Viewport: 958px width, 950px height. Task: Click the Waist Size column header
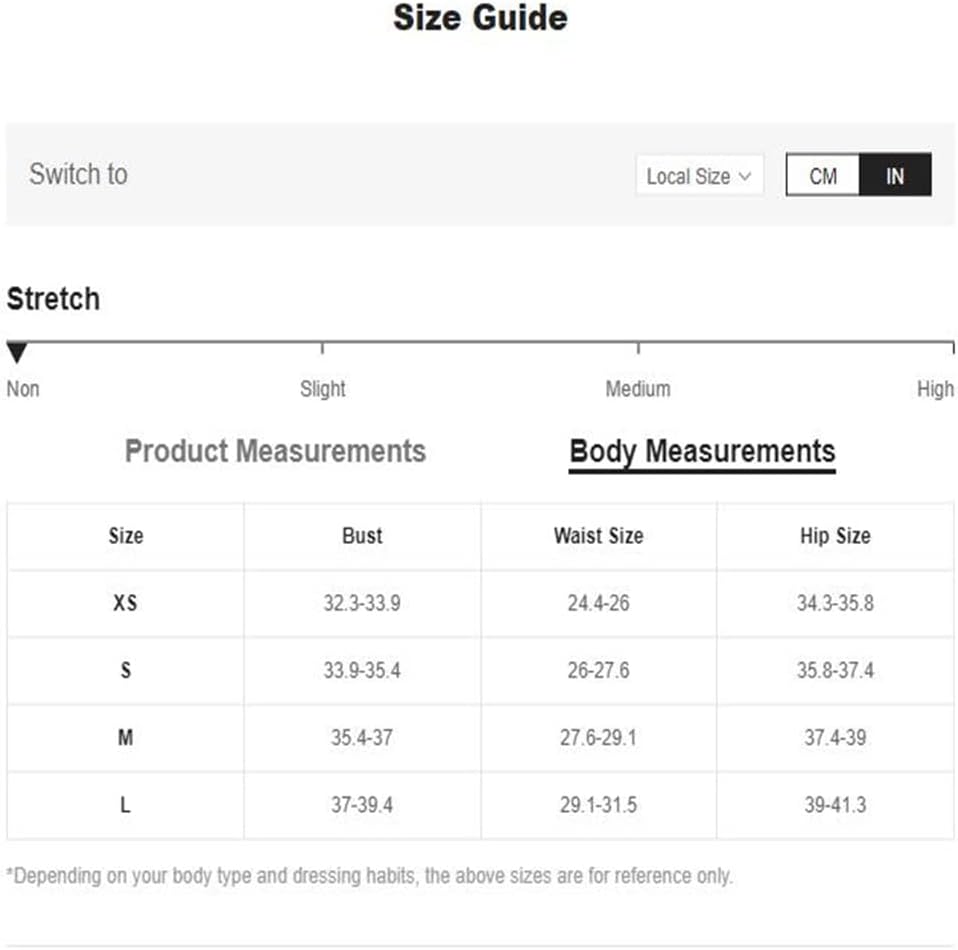[x=598, y=536]
